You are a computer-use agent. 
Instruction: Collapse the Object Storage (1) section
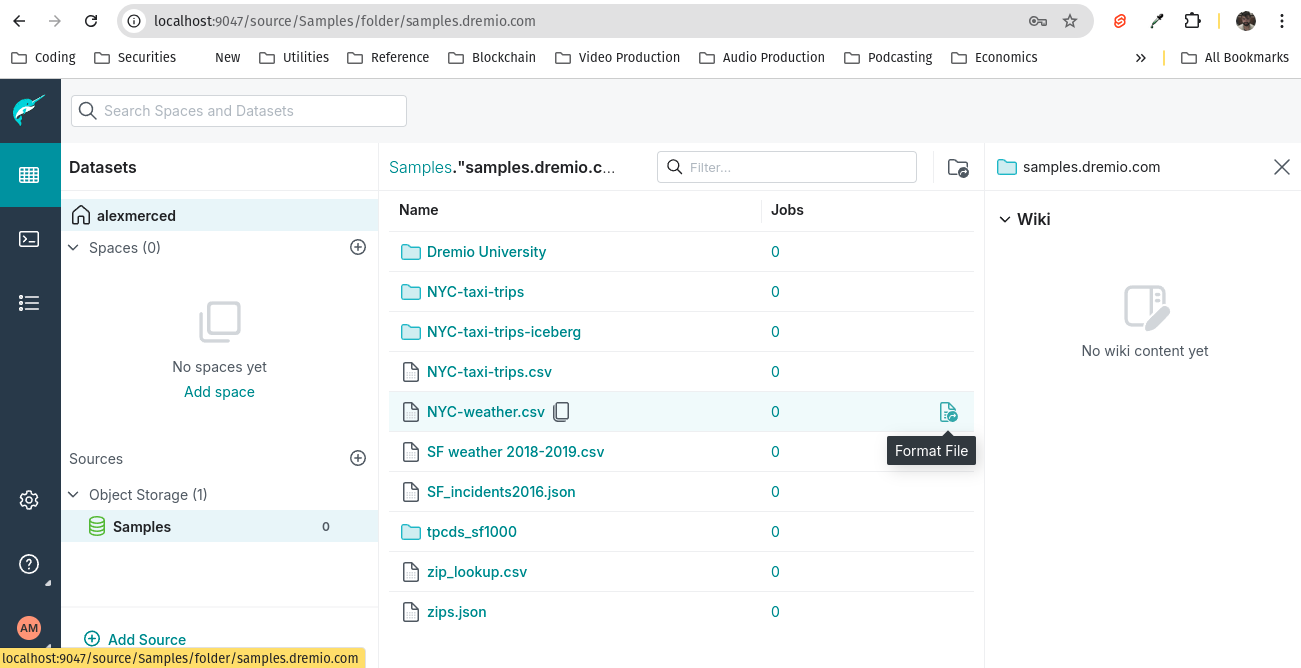pyautogui.click(x=74, y=495)
